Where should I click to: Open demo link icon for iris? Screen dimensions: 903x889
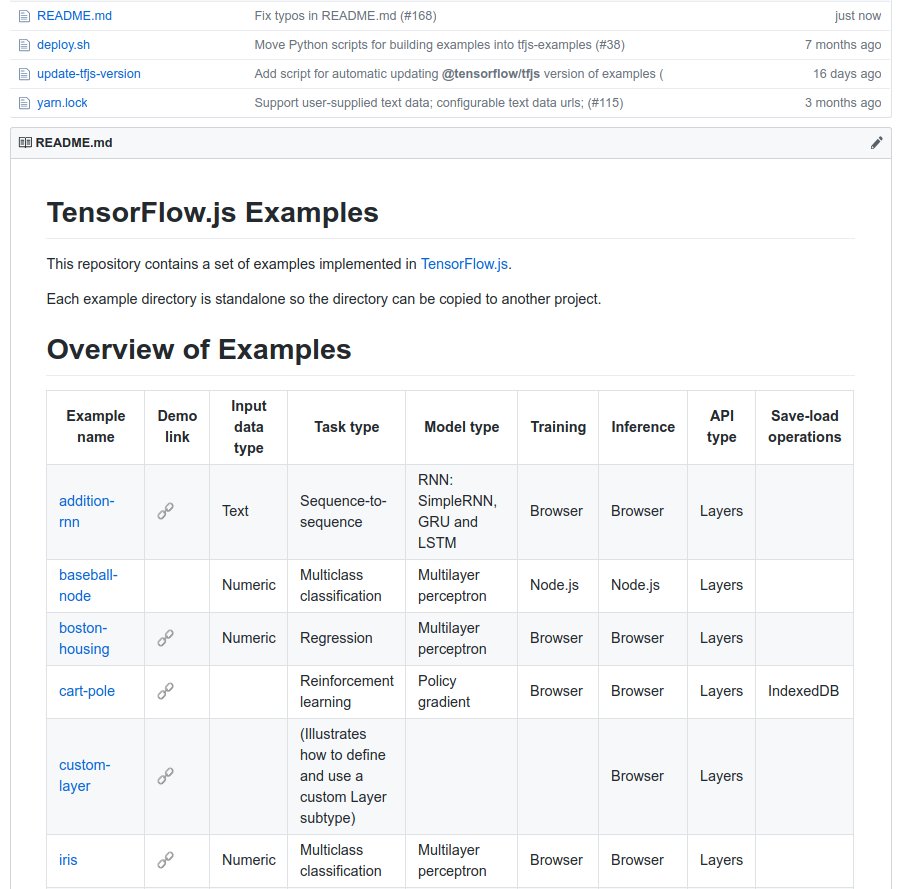[x=165, y=860]
